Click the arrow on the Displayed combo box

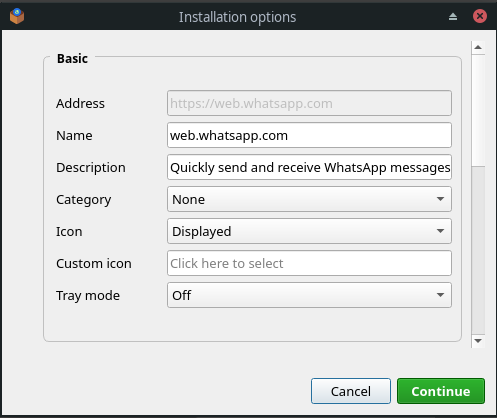coord(440,231)
